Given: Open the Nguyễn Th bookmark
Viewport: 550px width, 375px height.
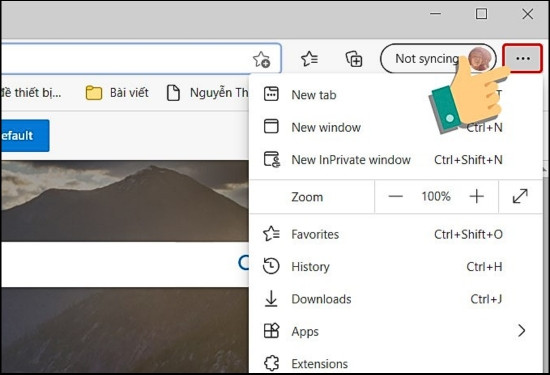Looking at the screenshot, I should [x=207, y=93].
